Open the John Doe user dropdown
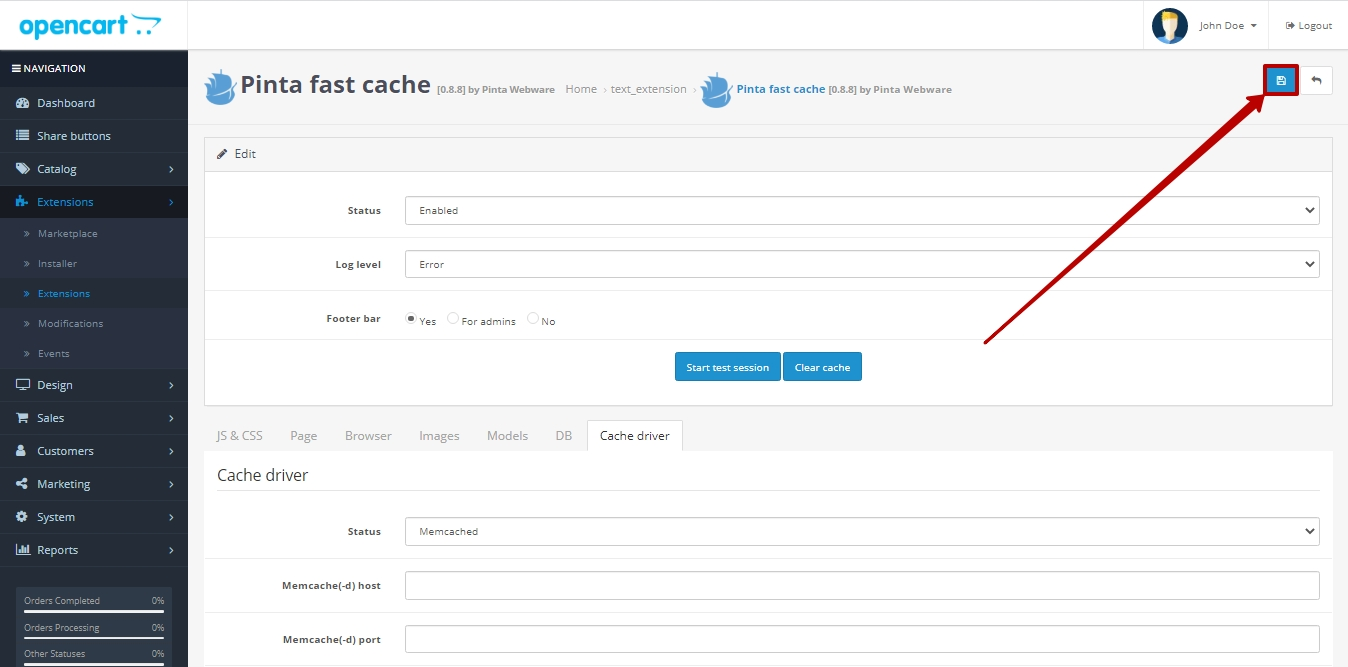Screen dimensions: 1348x667 [x=1228, y=26]
